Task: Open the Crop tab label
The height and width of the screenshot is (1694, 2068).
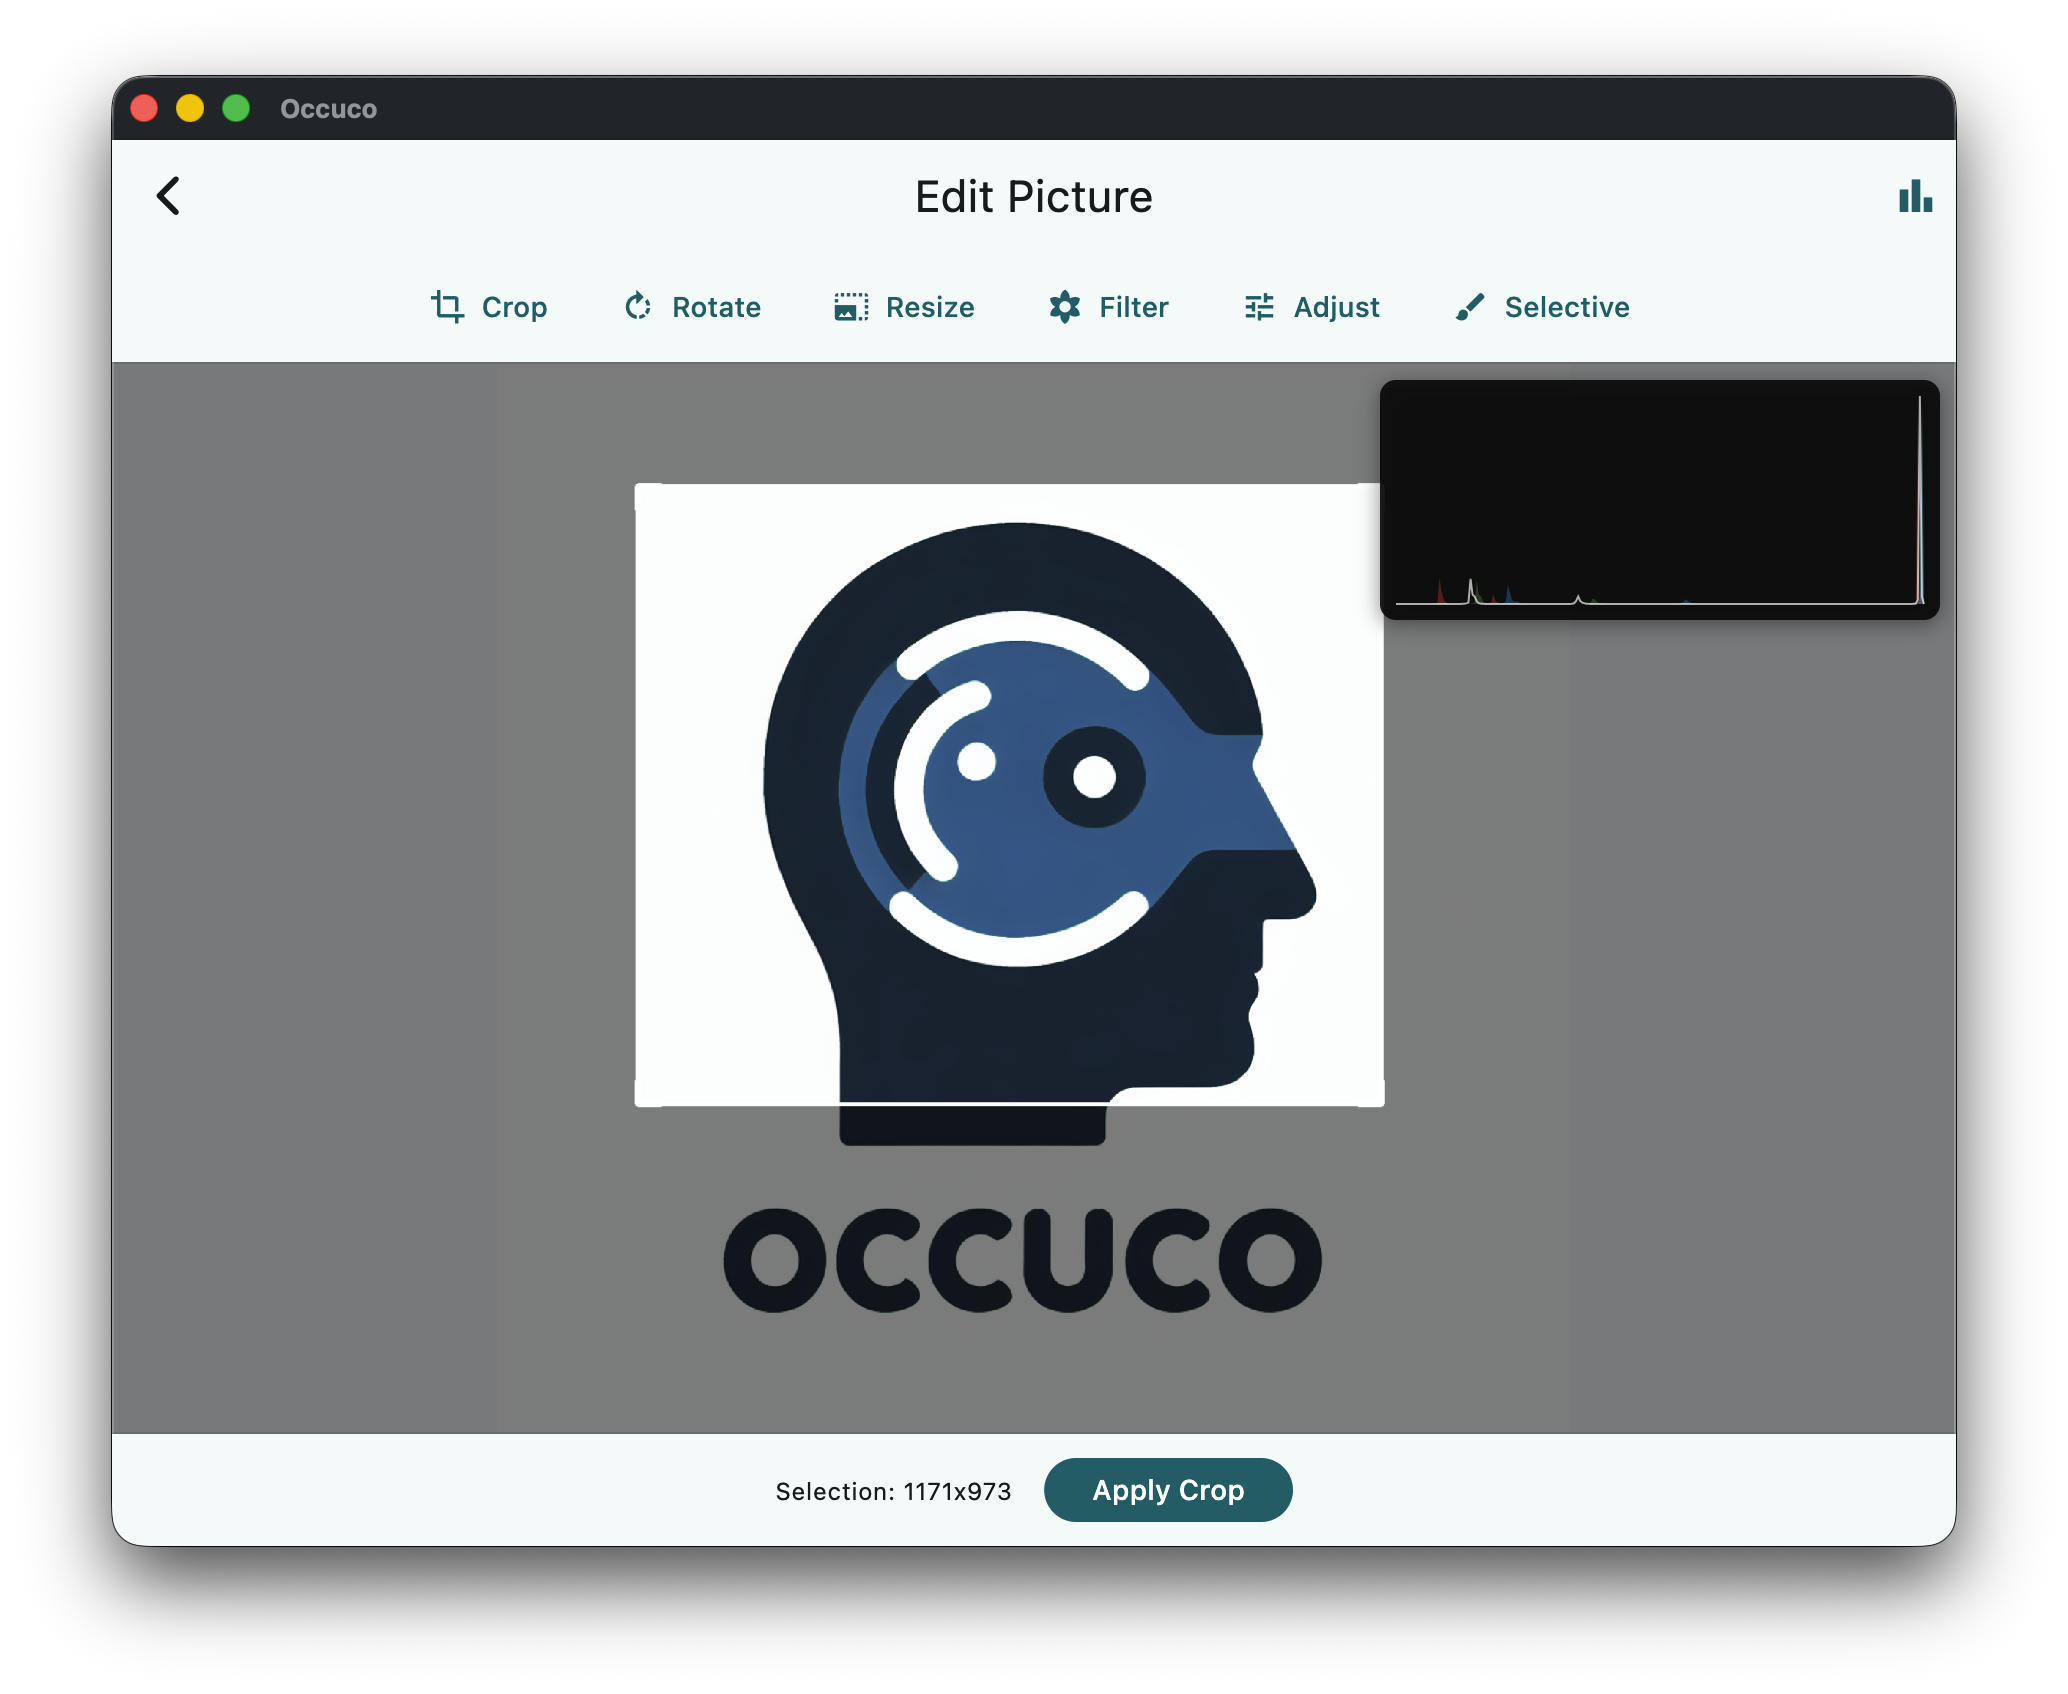Action: coord(514,307)
